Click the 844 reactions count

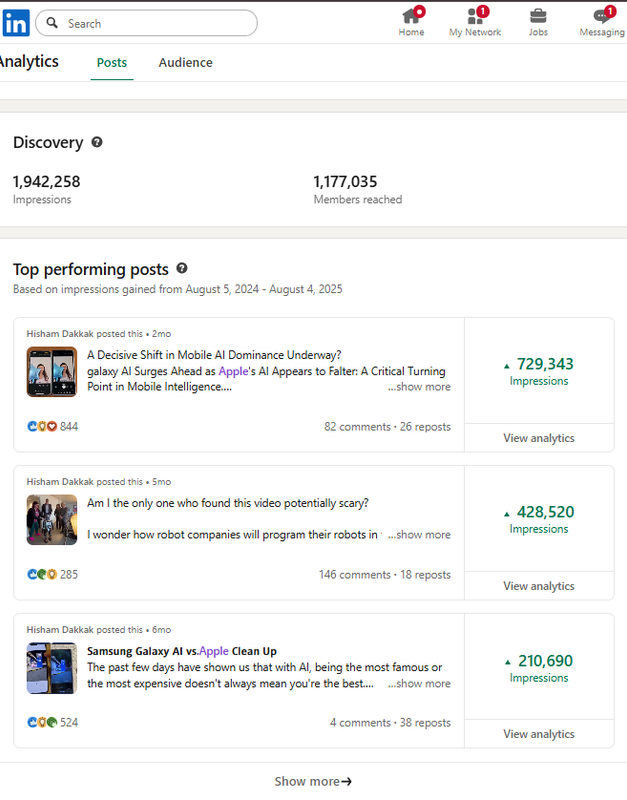click(x=69, y=427)
